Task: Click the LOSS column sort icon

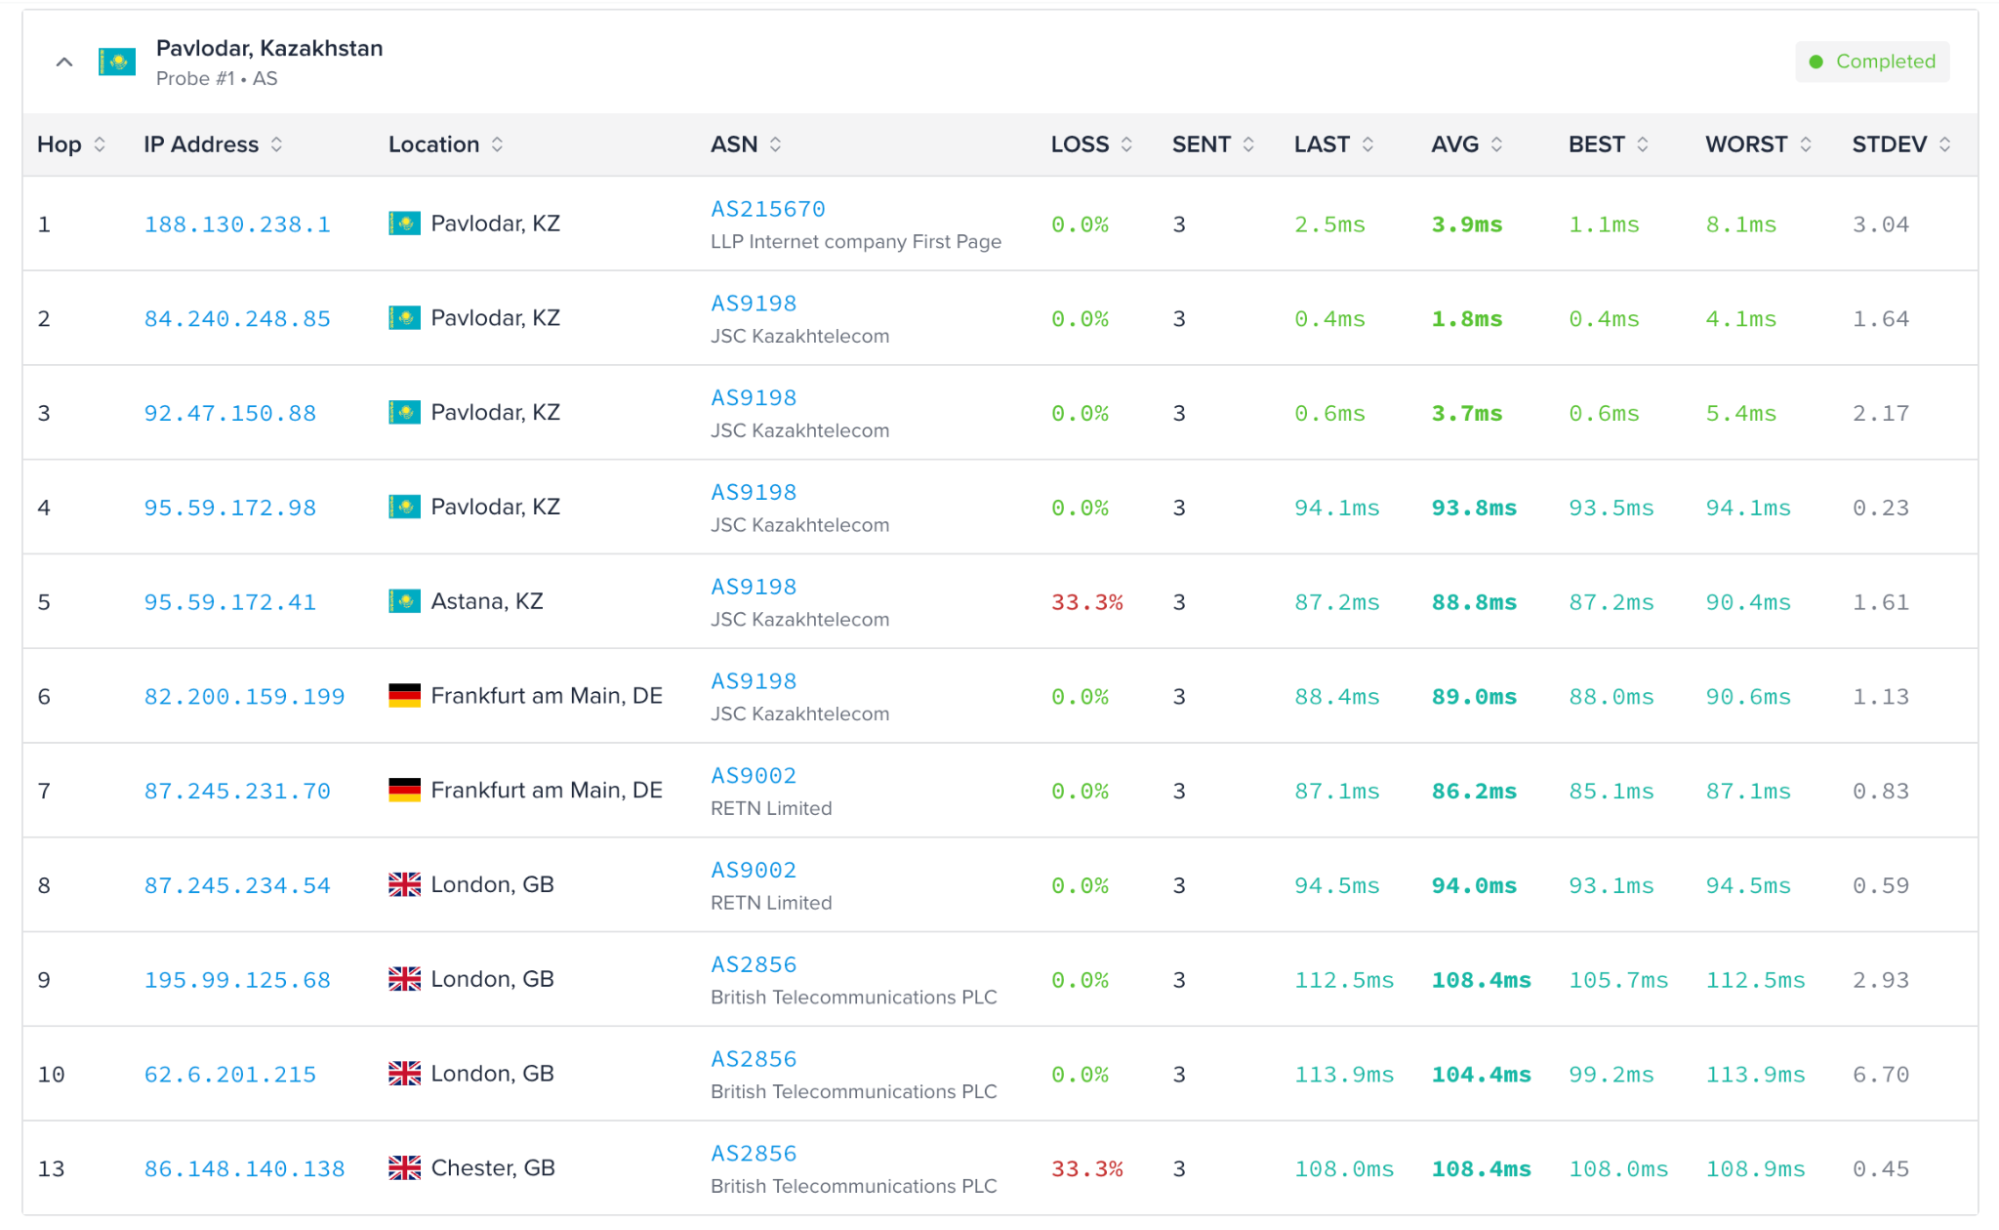Action: pos(1126,145)
